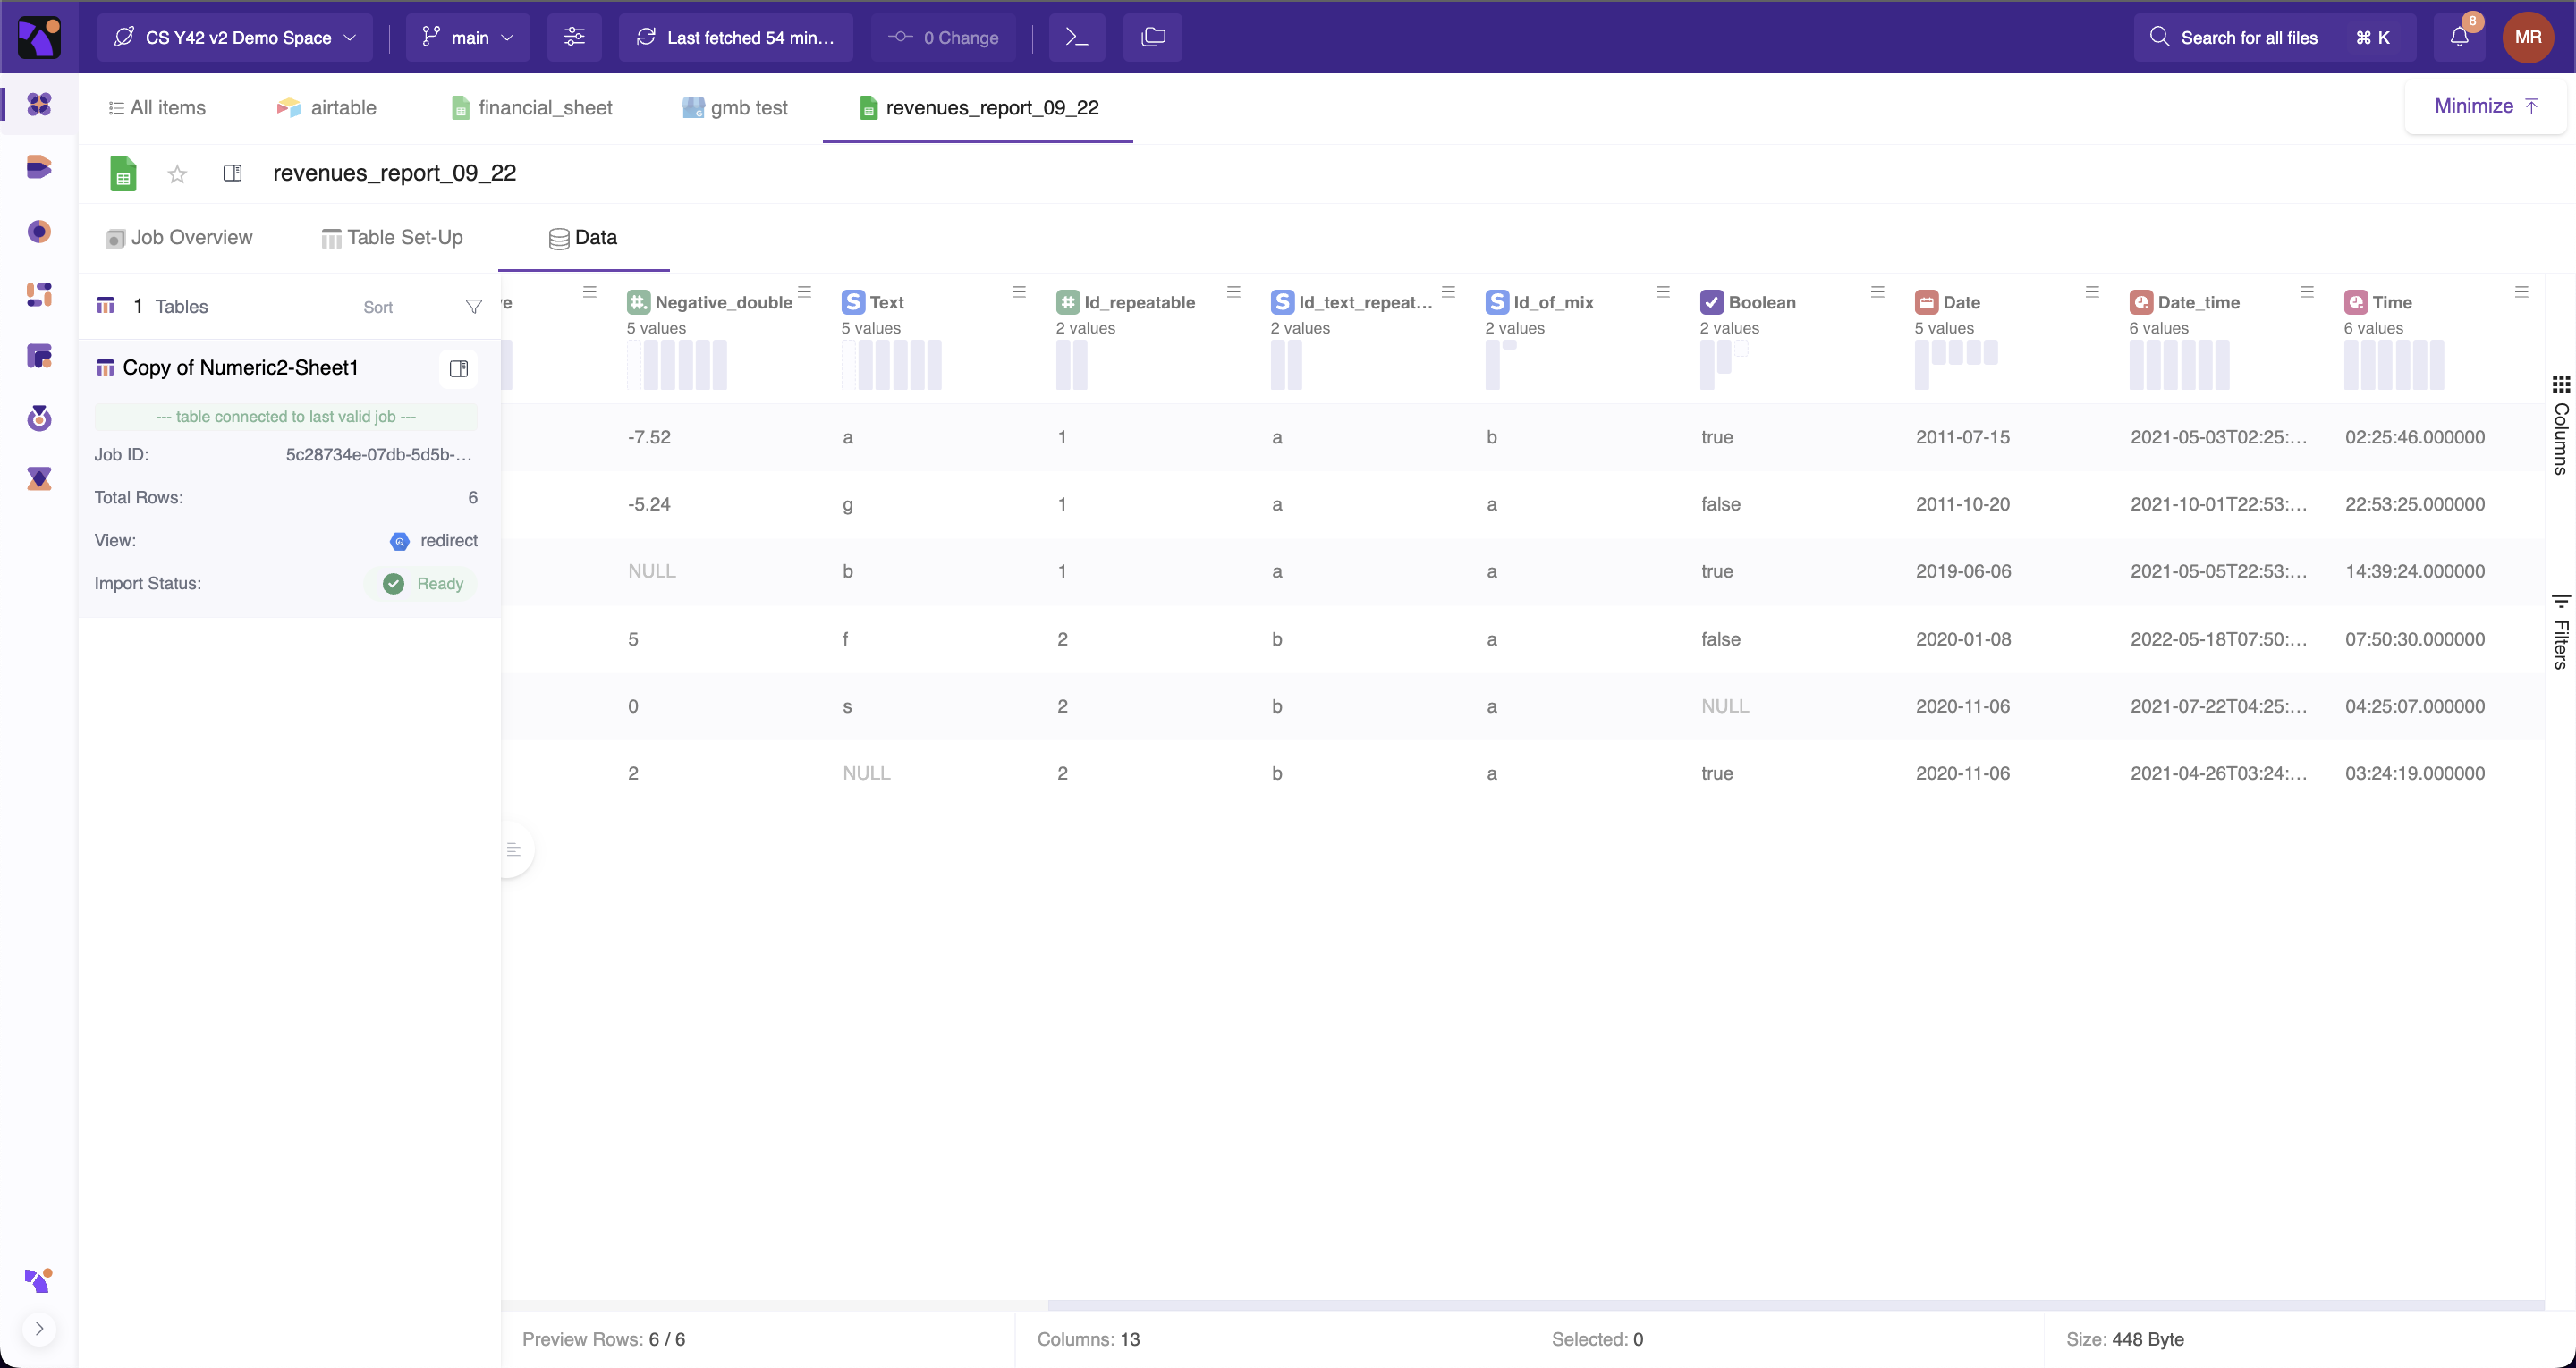Click the star icon to favorite the report
The width and height of the screenshot is (2576, 1368).
[x=177, y=174]
